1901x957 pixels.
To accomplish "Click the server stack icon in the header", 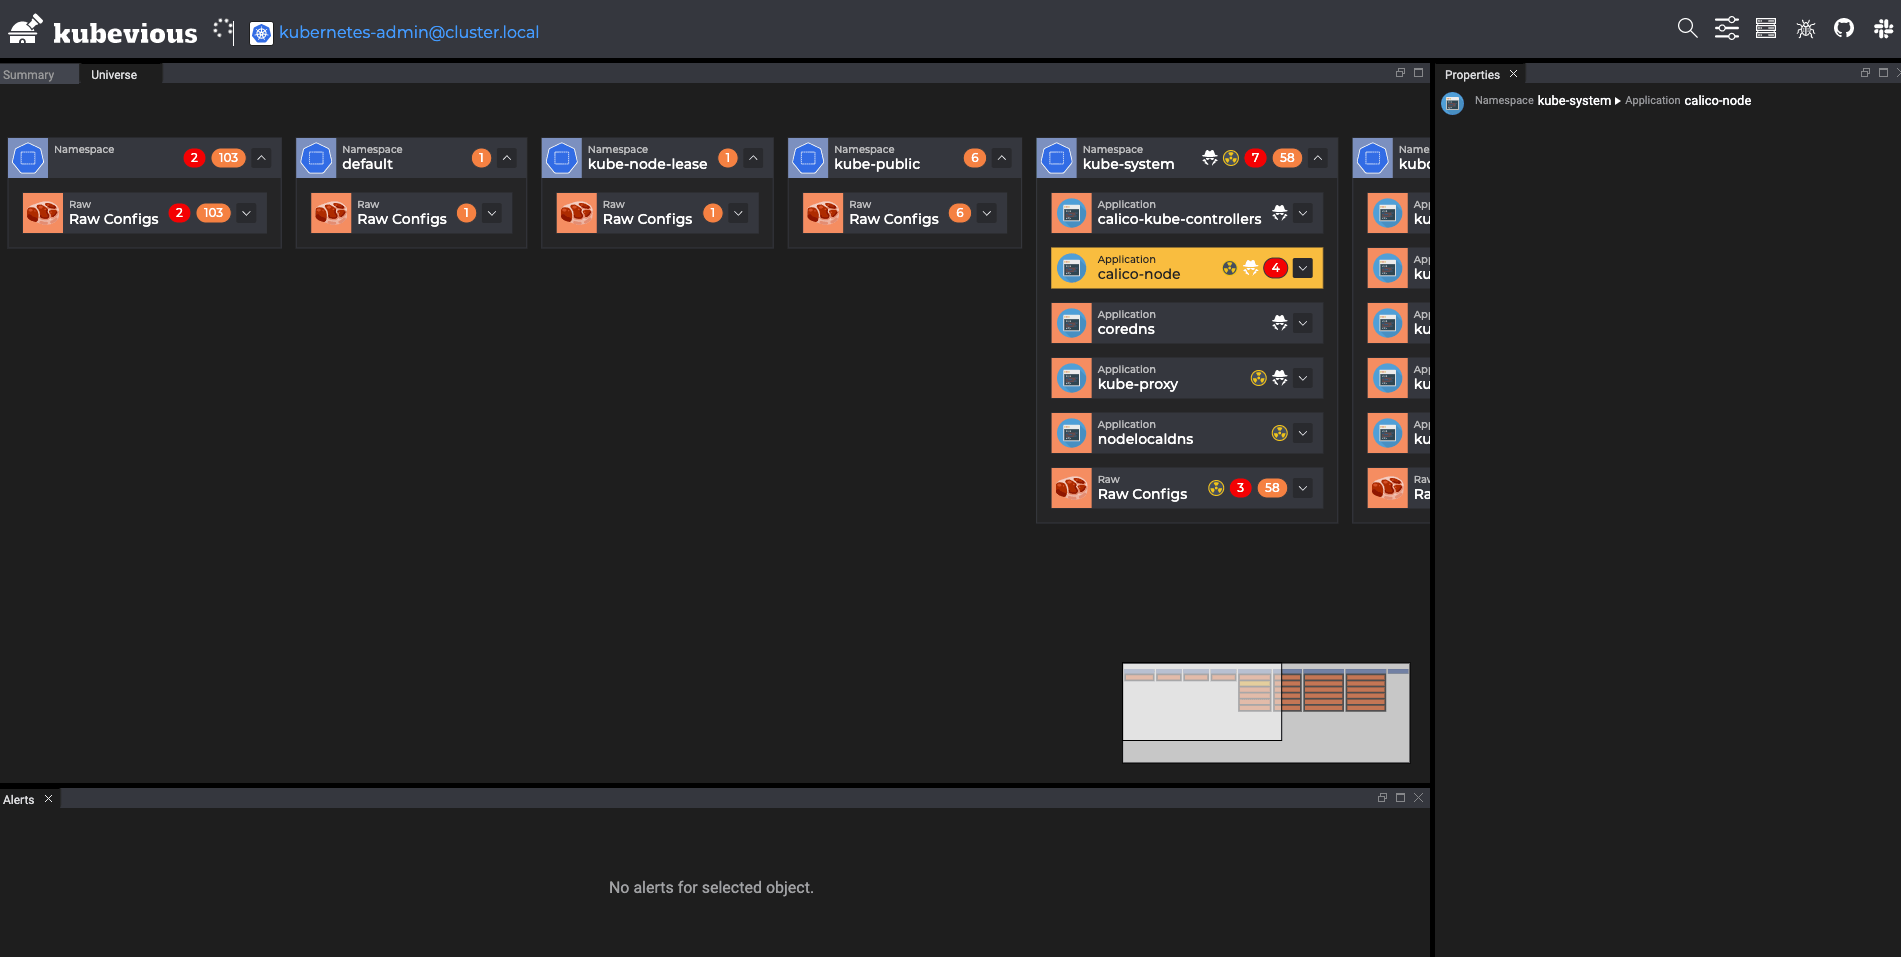I will point(1766,29).
